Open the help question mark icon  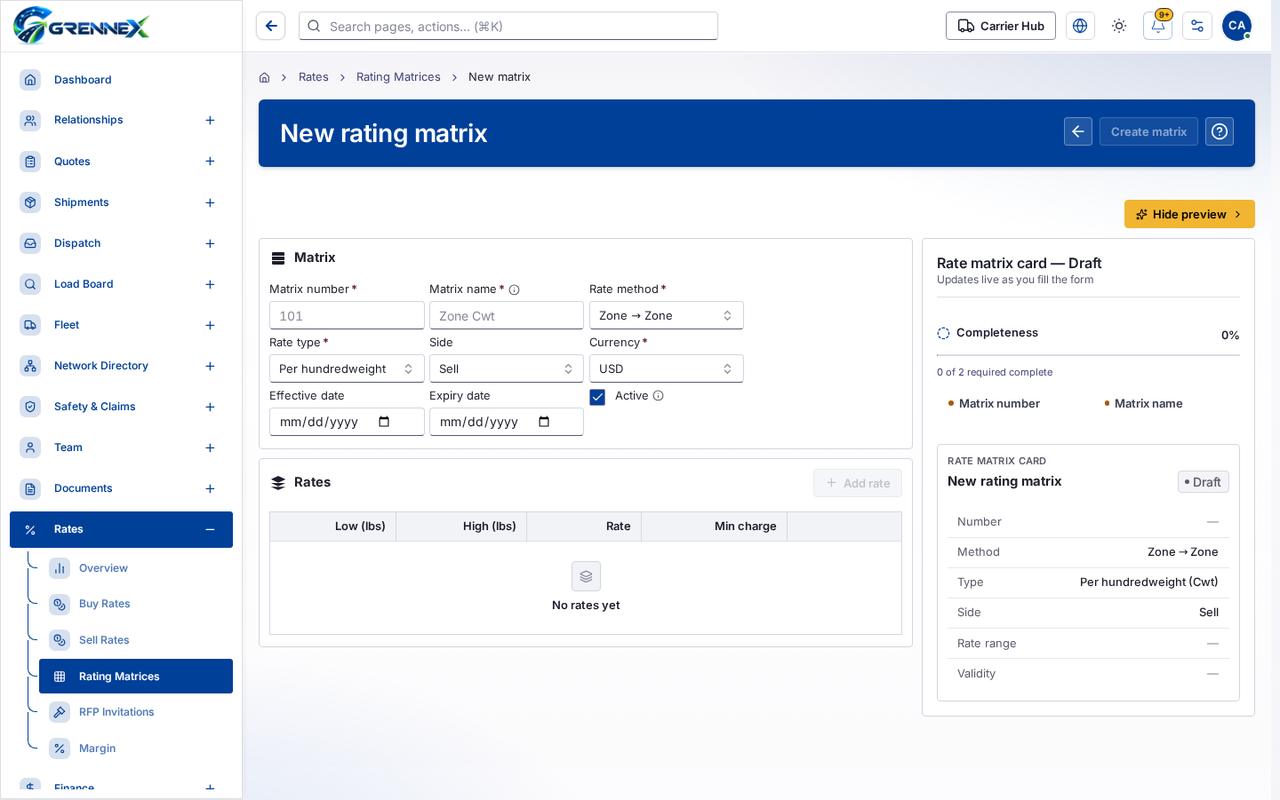click(1219, 131)
